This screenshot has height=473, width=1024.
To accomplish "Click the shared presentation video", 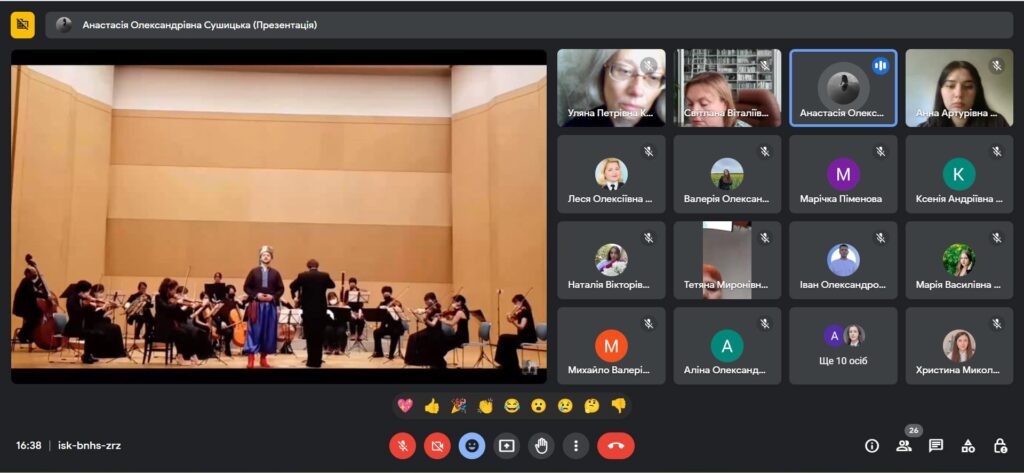I will pos(279,216).
